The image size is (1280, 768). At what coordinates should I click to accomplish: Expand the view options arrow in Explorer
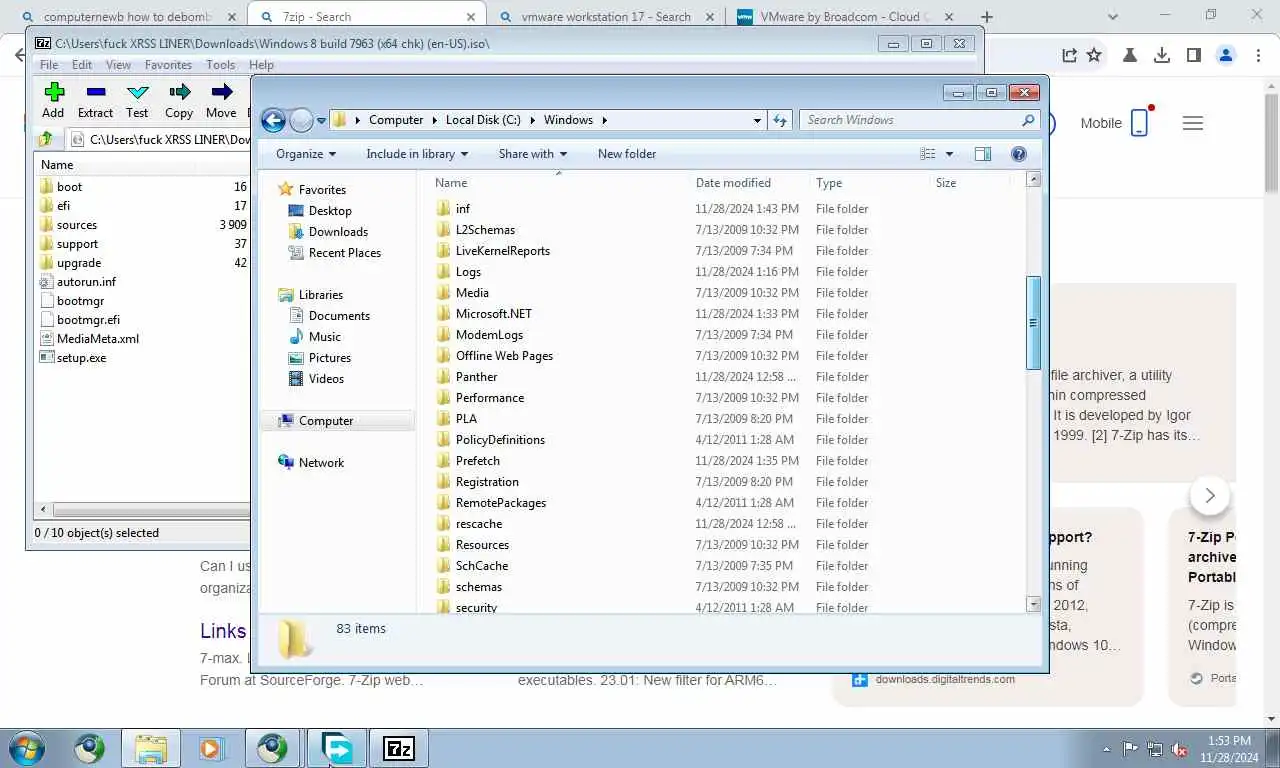click(949, 154)
